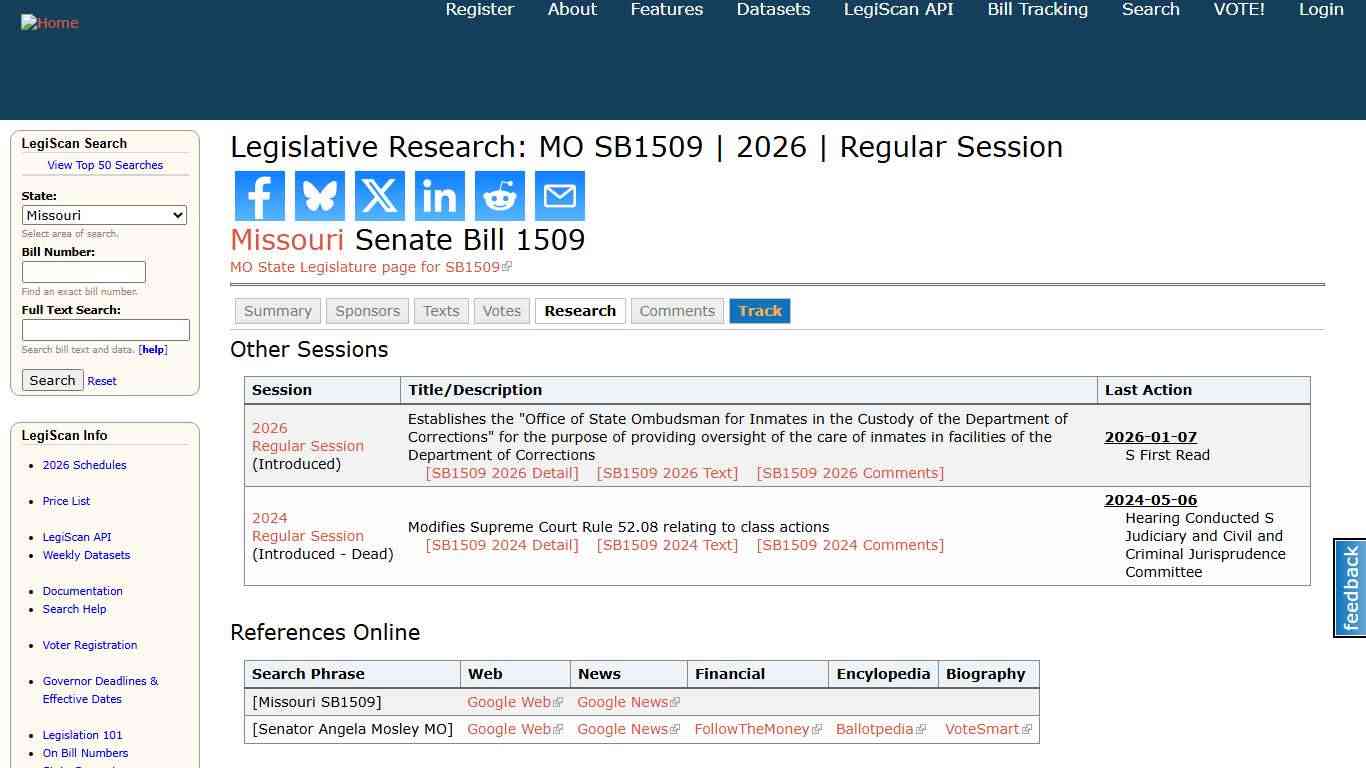Click inside the Full Text Search box
1366x768 pixels.
(105, 330)
